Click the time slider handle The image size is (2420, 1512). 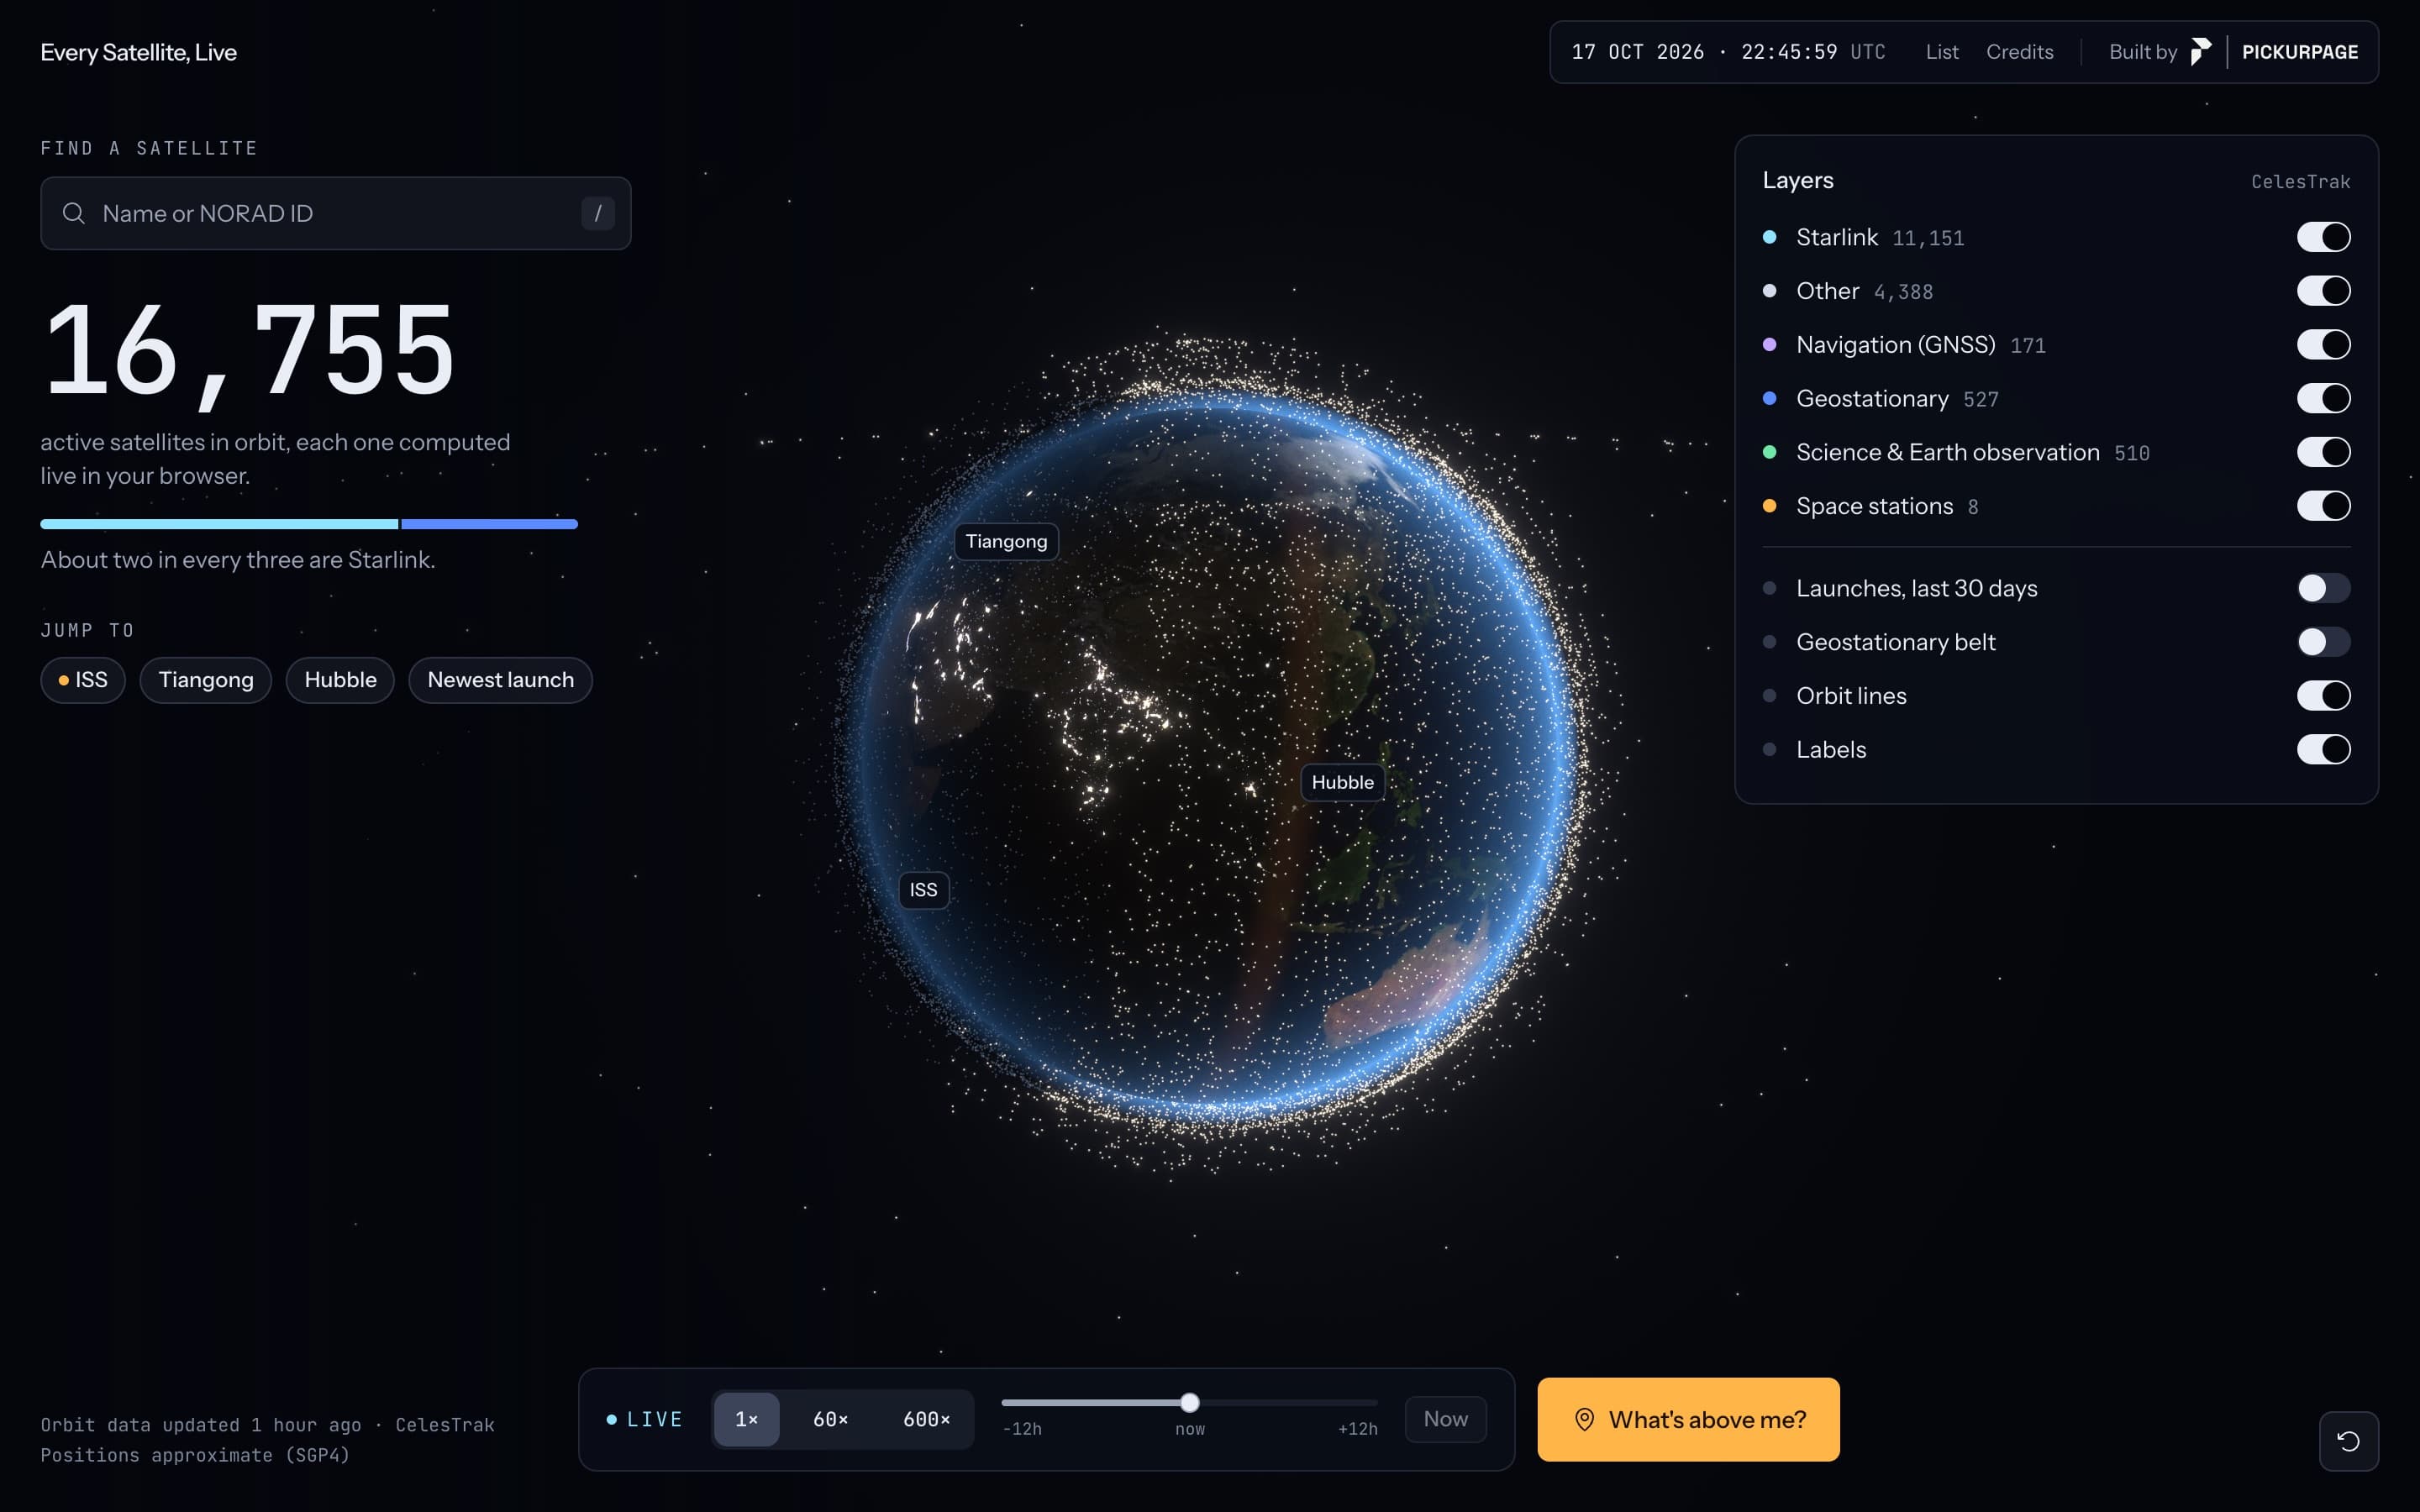tap(1189, 1402)
